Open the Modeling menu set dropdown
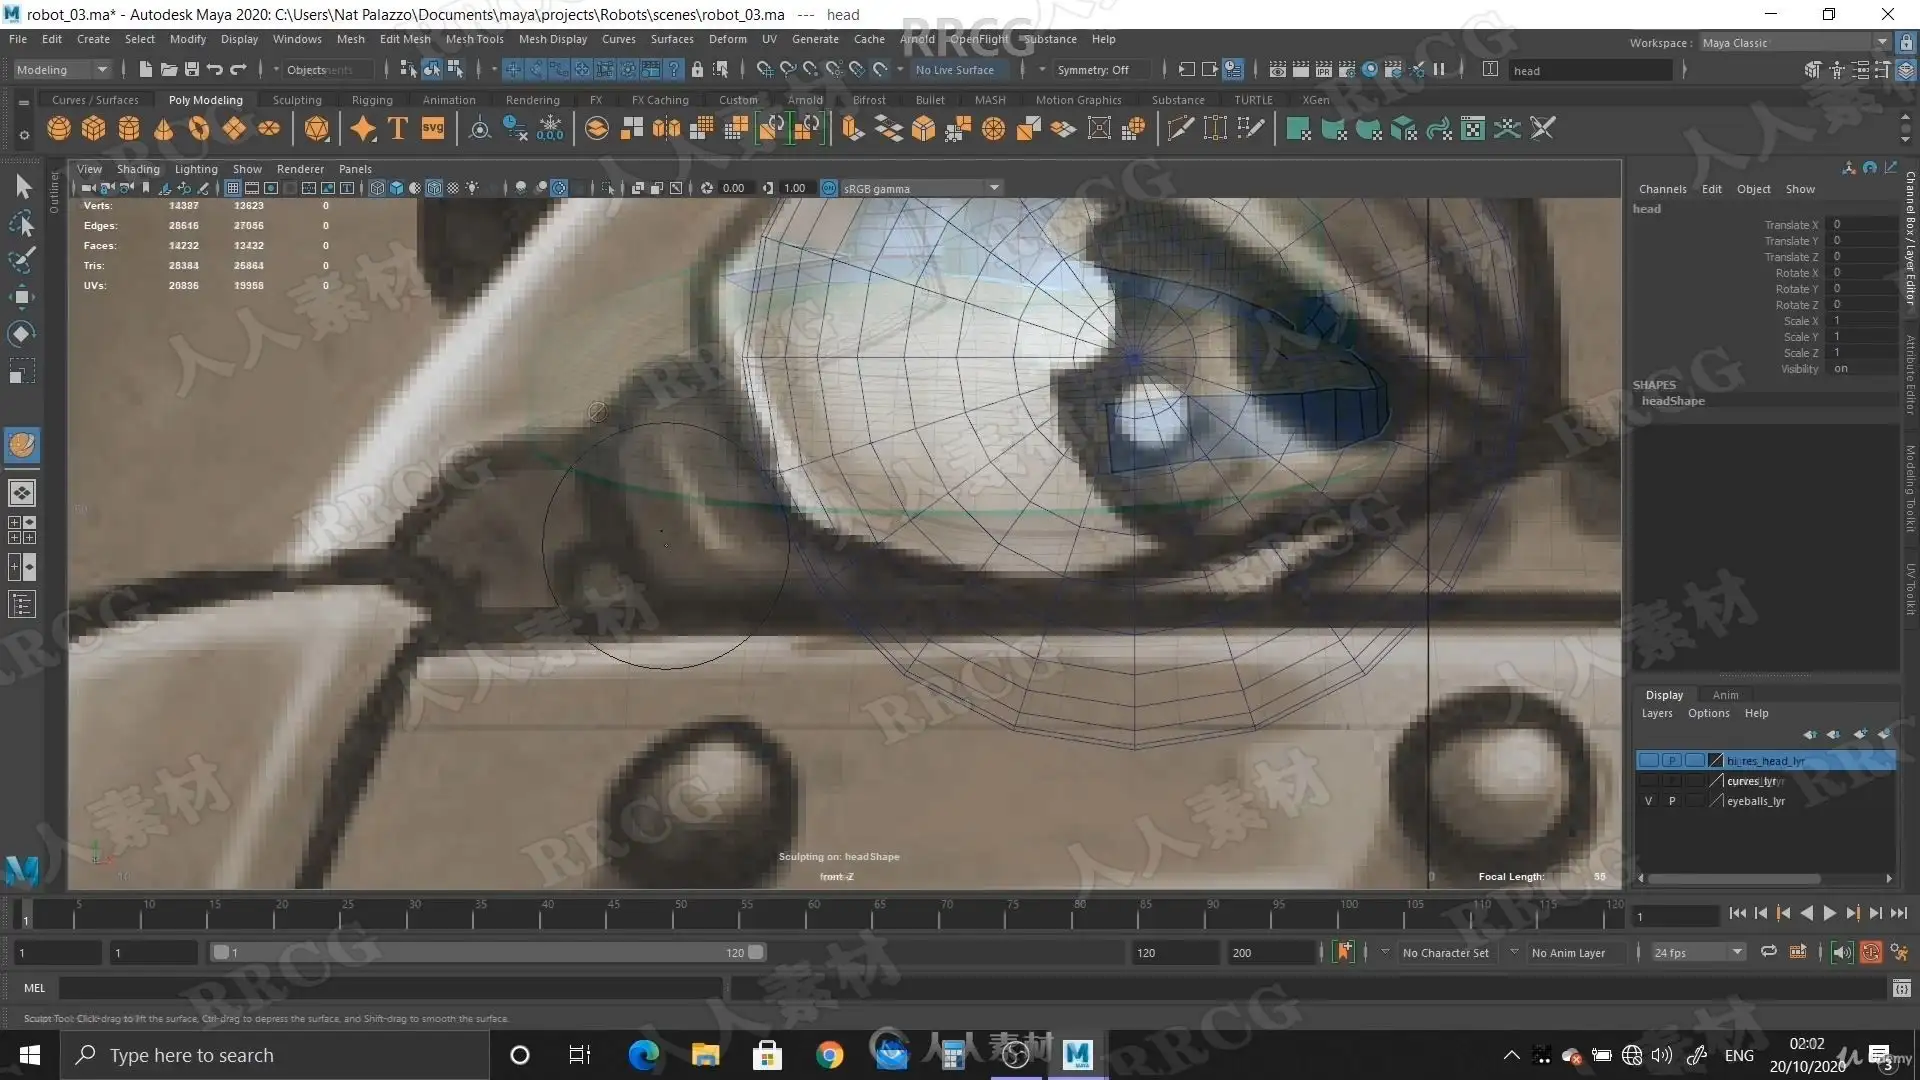 (61, 70)
